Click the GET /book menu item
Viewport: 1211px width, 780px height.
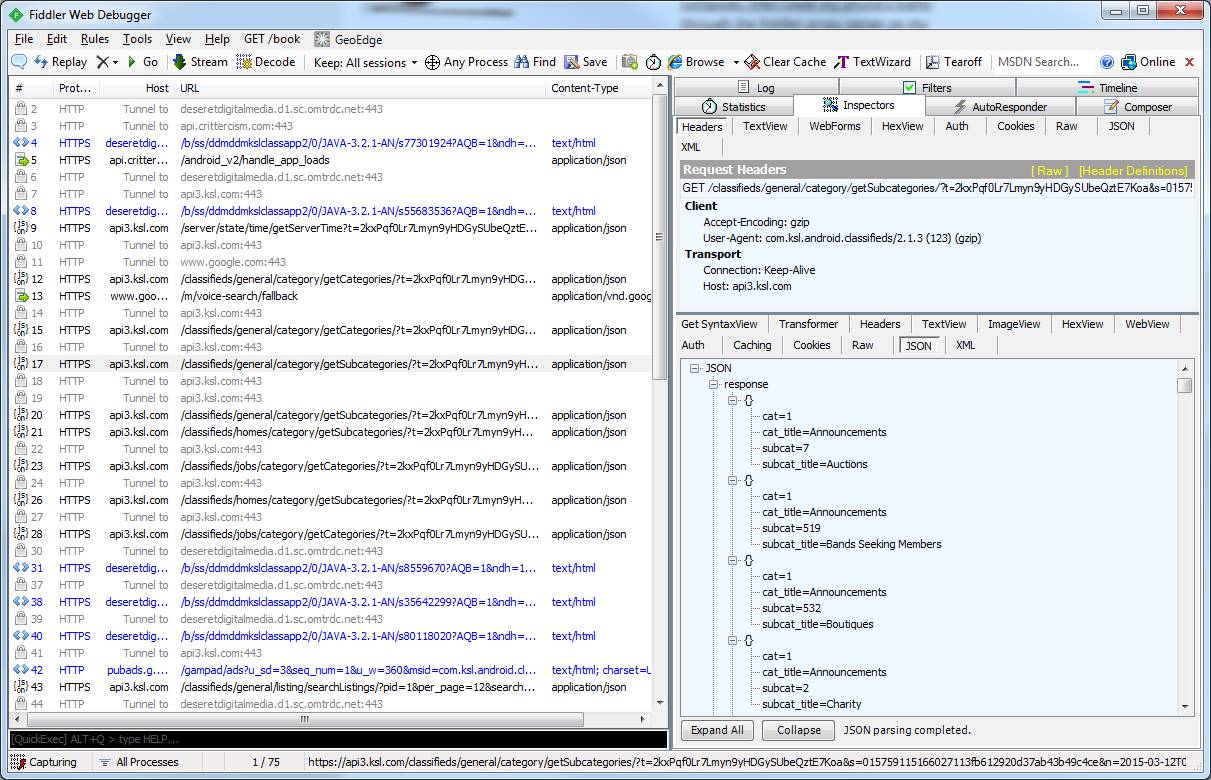pos(272,39)
